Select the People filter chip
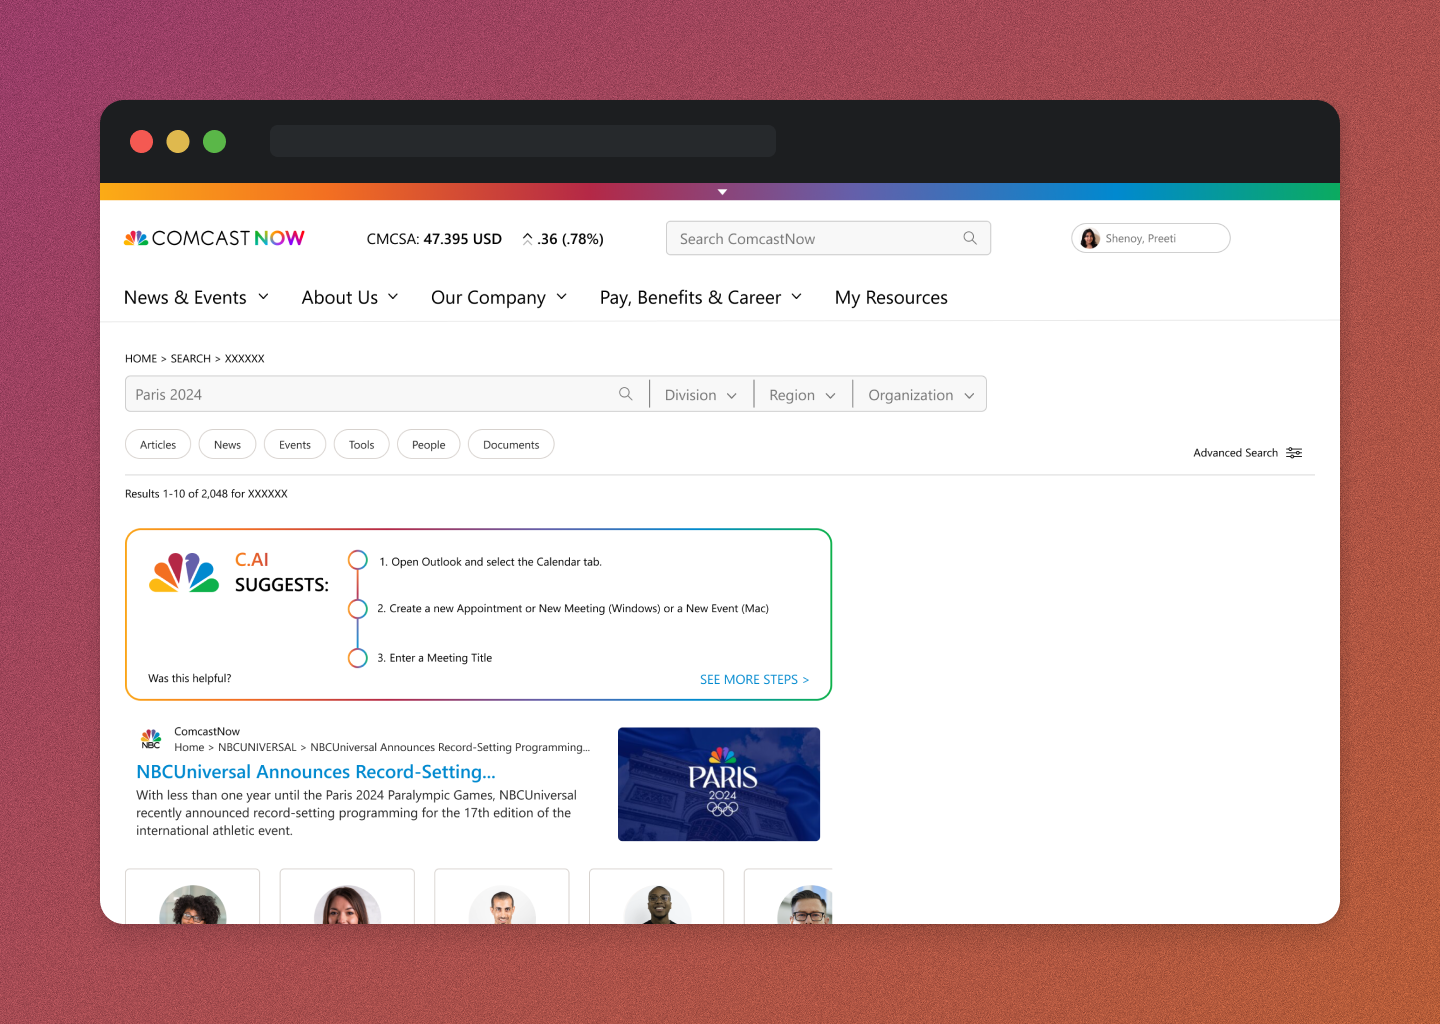Image resolution: width=1440 pixels, height=1024 pixels. coord(429,445)
